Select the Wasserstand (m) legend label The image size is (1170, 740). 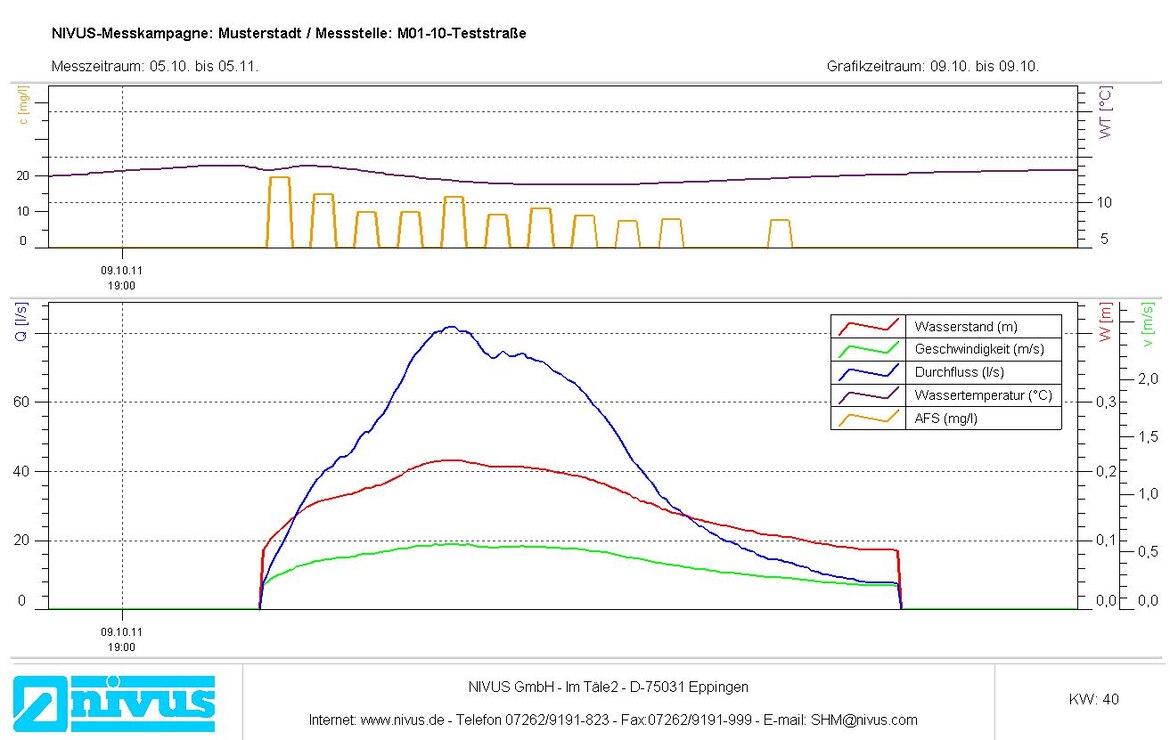click(x=967, y=326)
